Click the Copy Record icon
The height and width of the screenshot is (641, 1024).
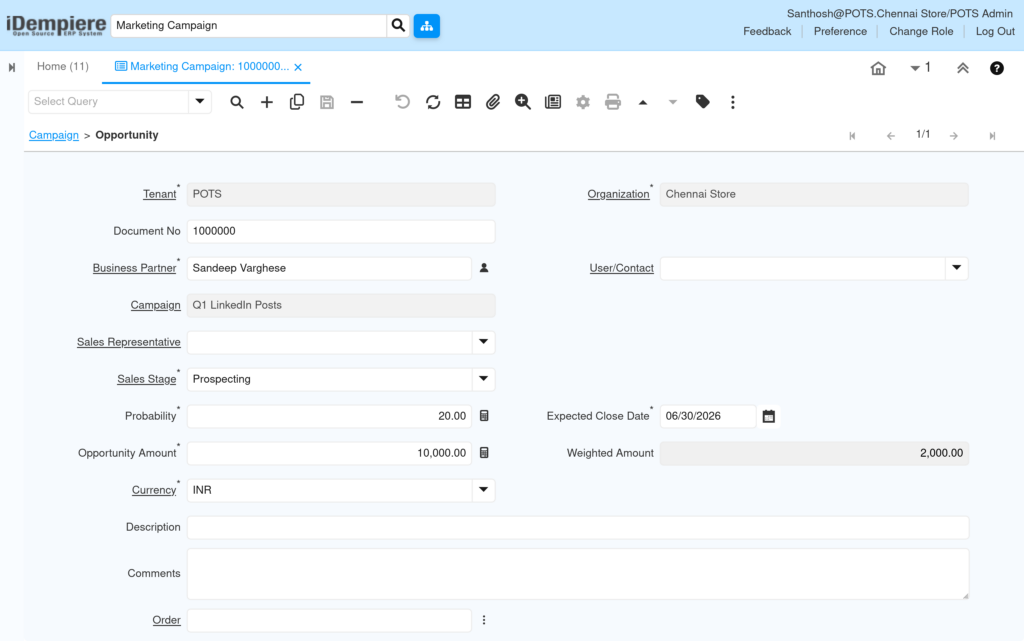(x=296, y=102)
